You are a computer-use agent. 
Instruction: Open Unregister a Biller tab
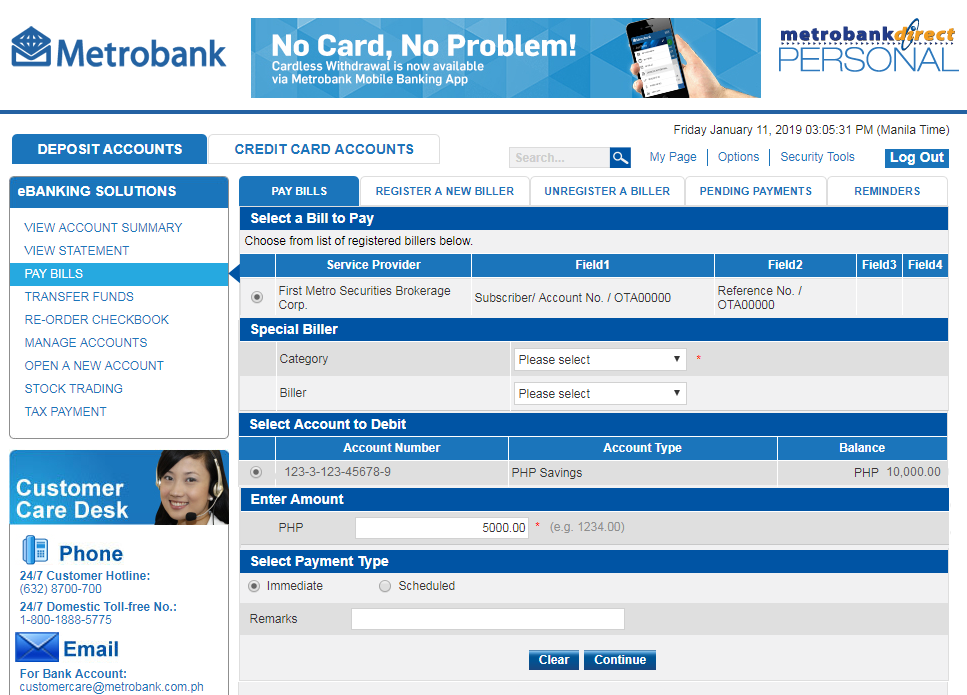[607, 191]
